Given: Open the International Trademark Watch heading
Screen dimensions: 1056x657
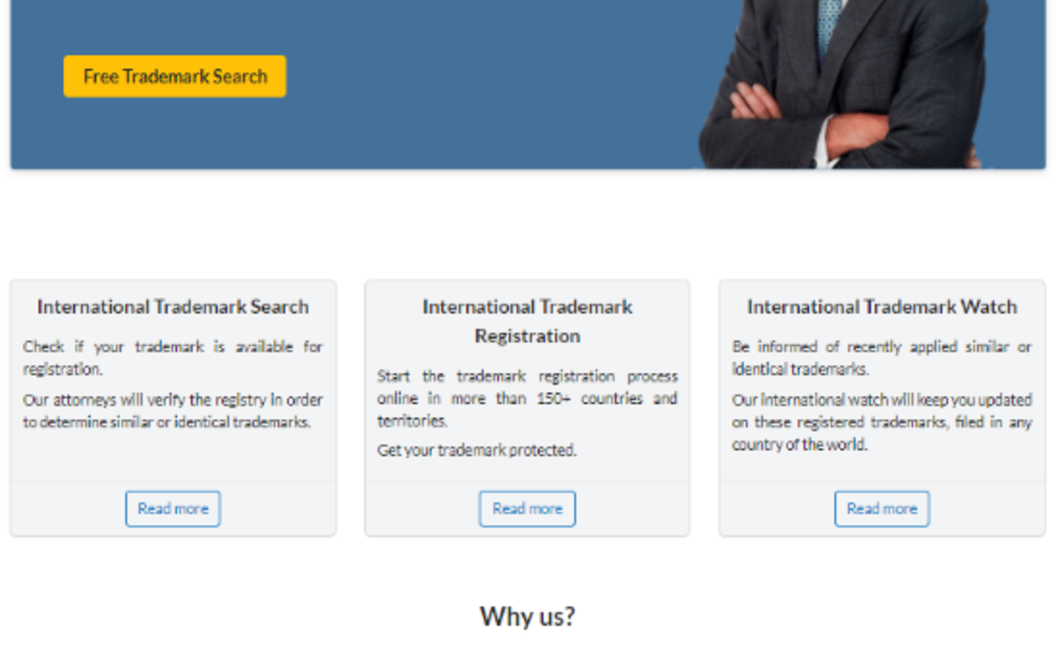Looking at the screenshot, I should (x=881, y=306).
